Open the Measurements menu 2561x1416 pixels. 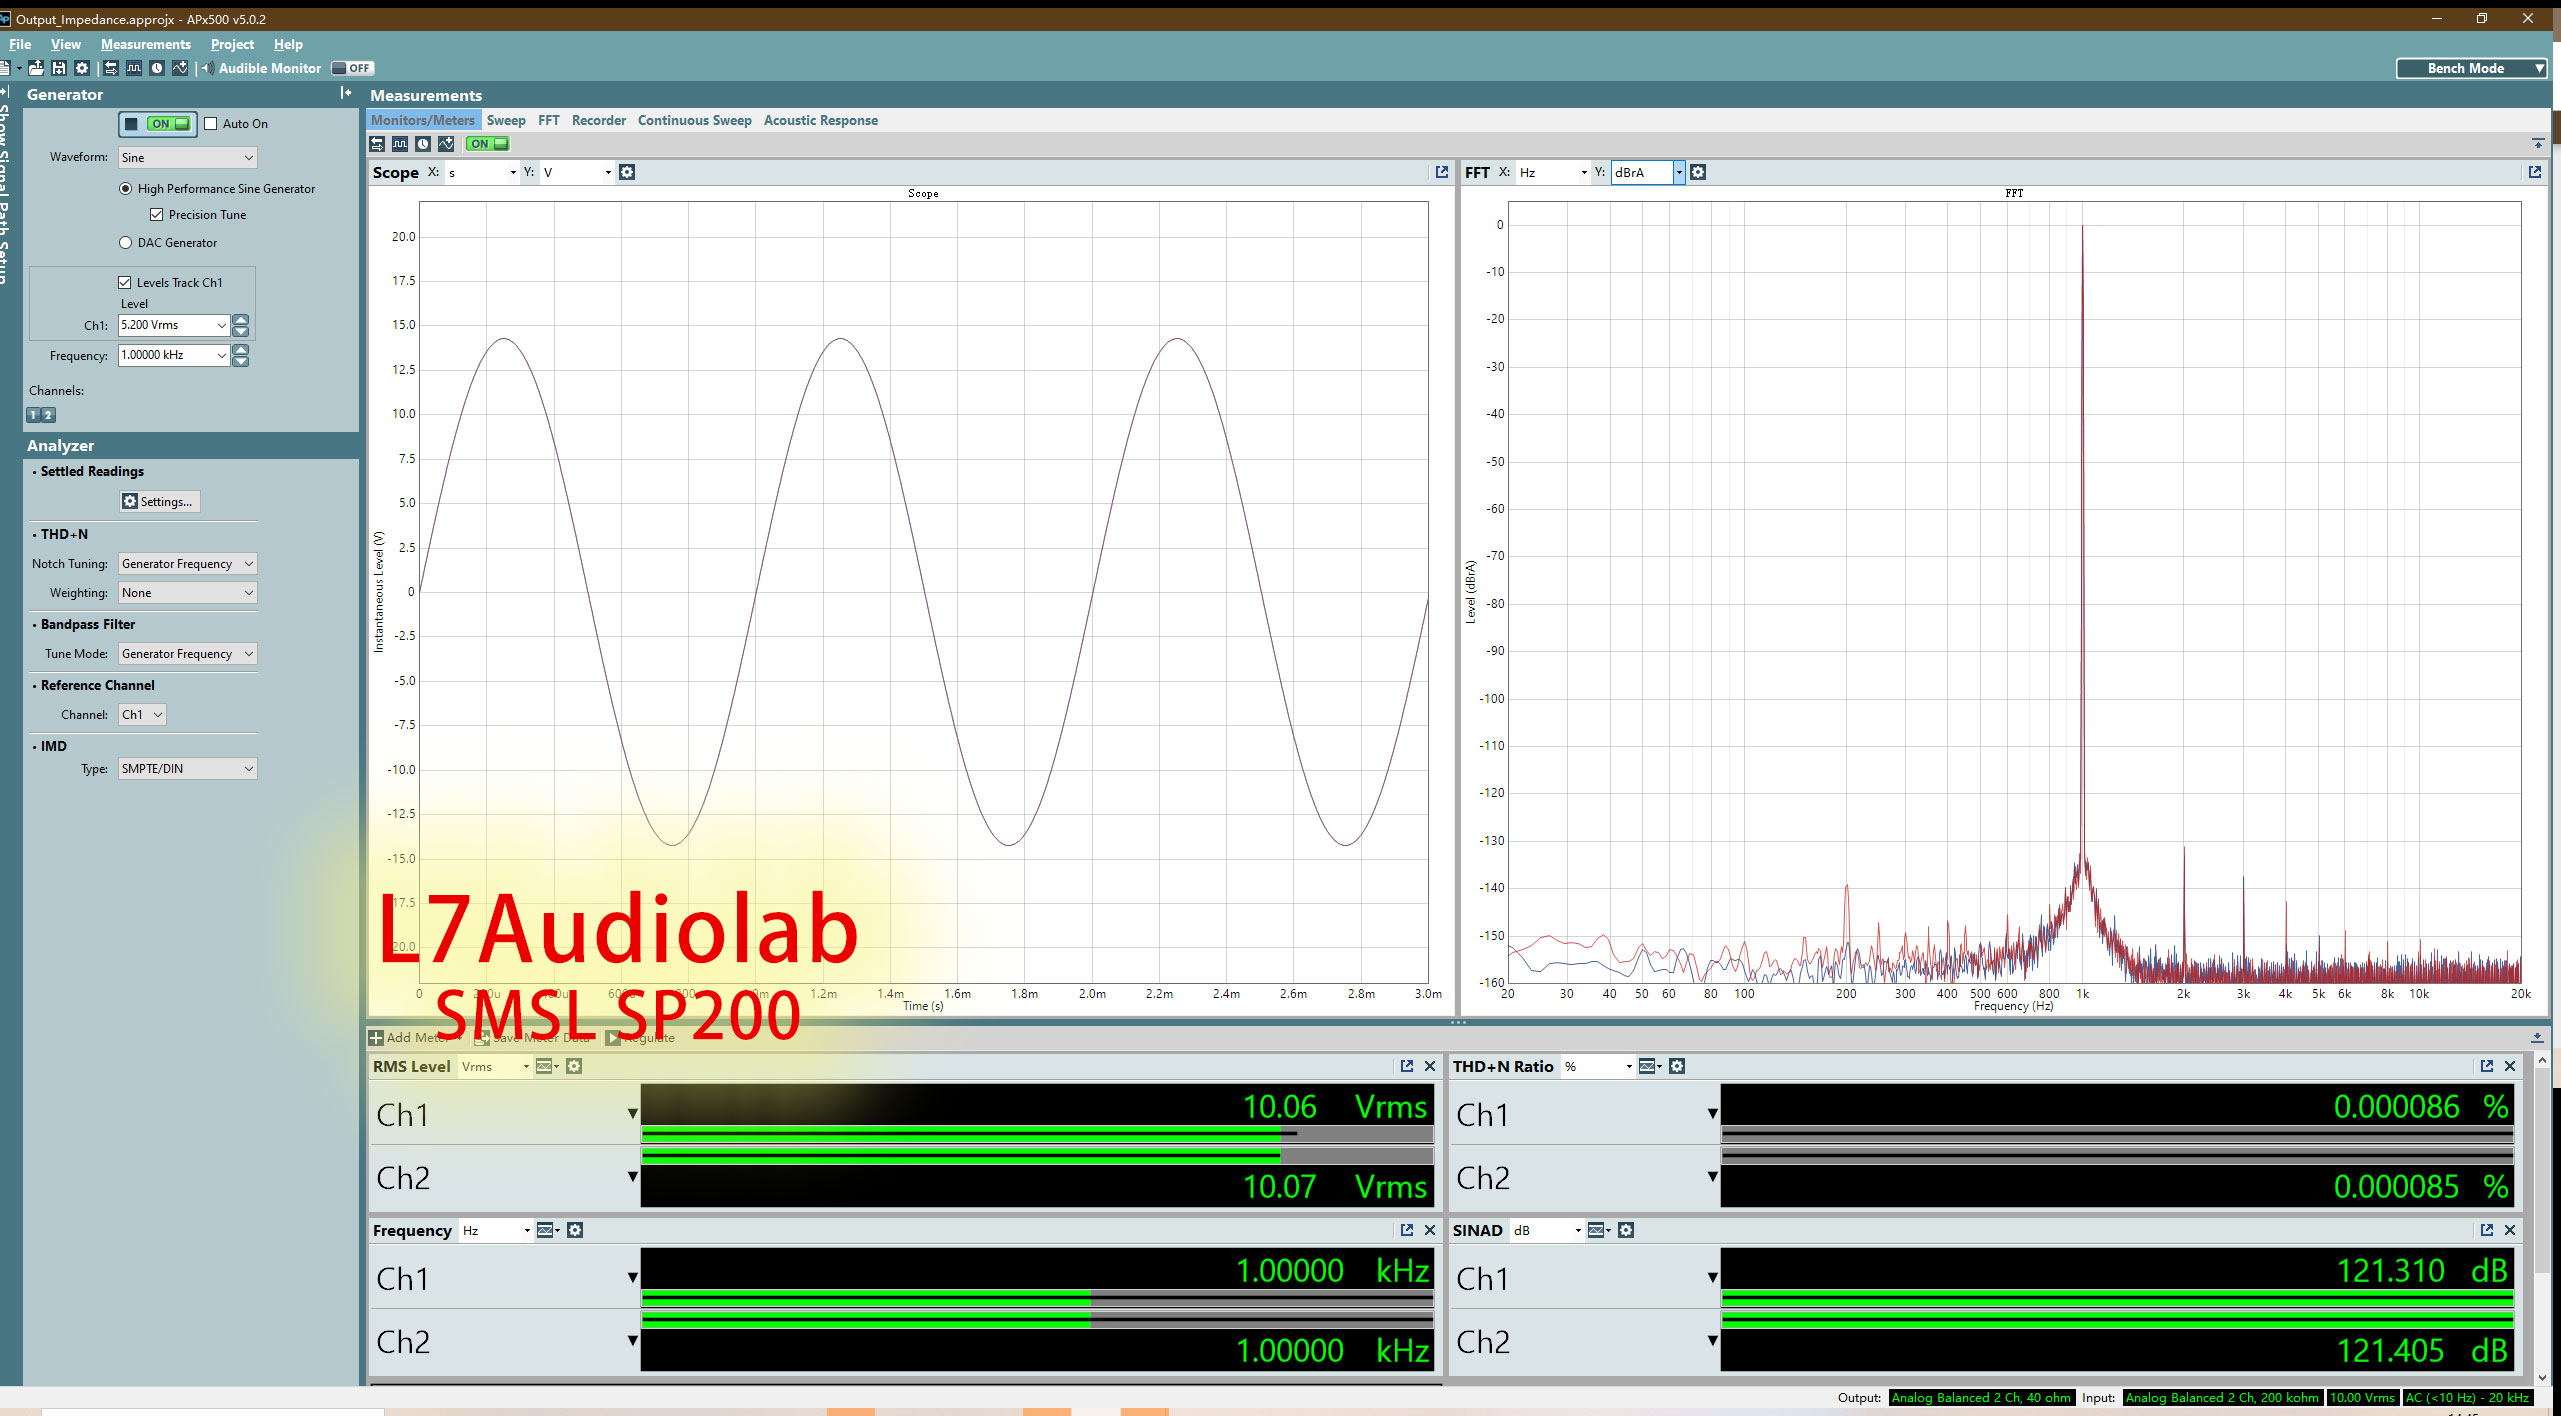tap(145, 44)
